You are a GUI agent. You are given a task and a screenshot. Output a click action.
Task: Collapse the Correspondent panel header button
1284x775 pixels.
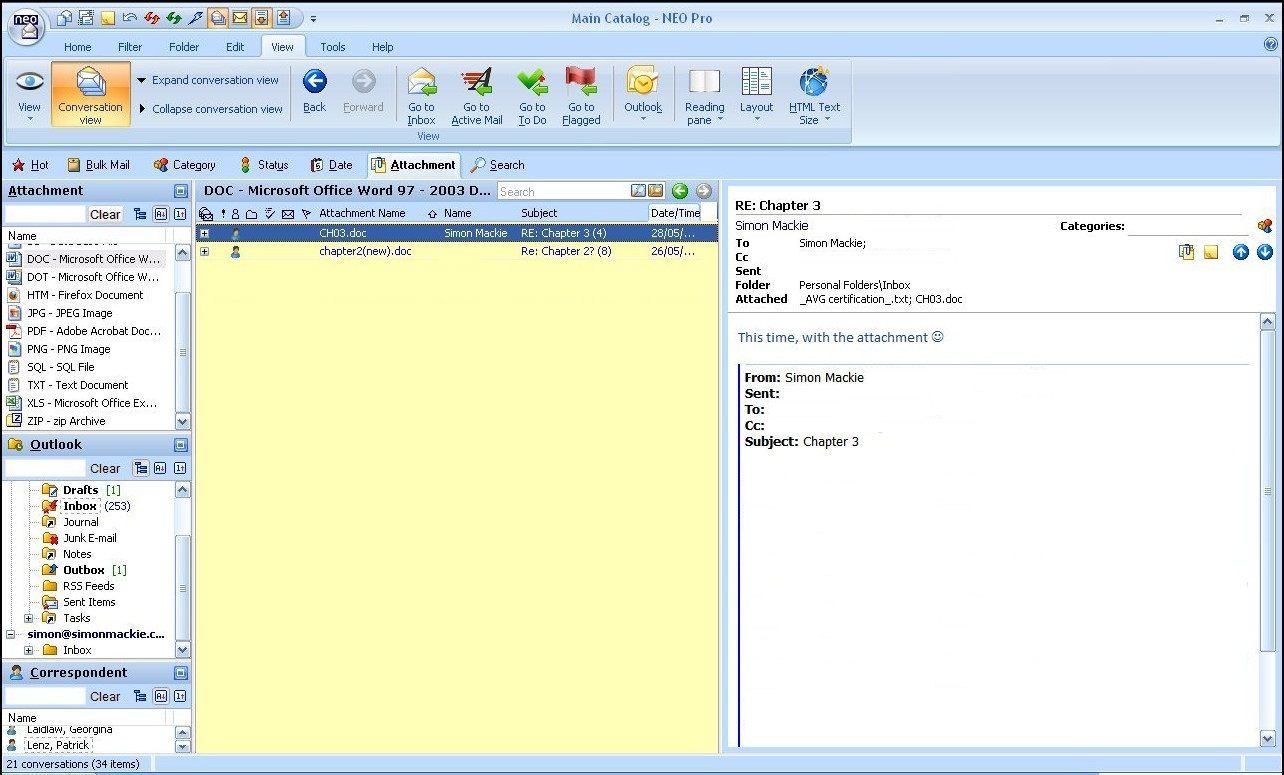(181, 673)
